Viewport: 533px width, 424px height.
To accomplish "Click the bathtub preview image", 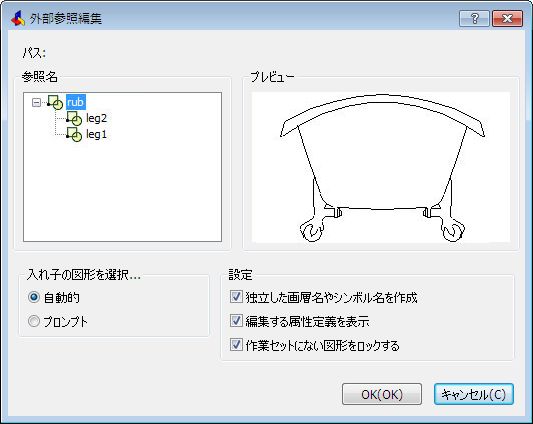I will pos(381,167).
